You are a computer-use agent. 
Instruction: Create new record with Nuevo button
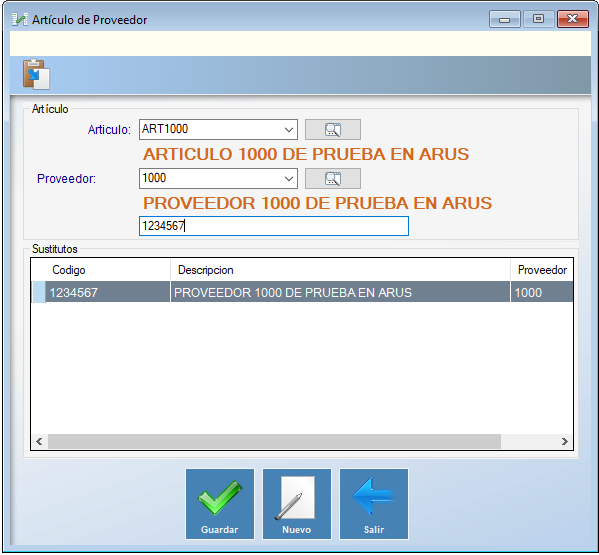296,504
